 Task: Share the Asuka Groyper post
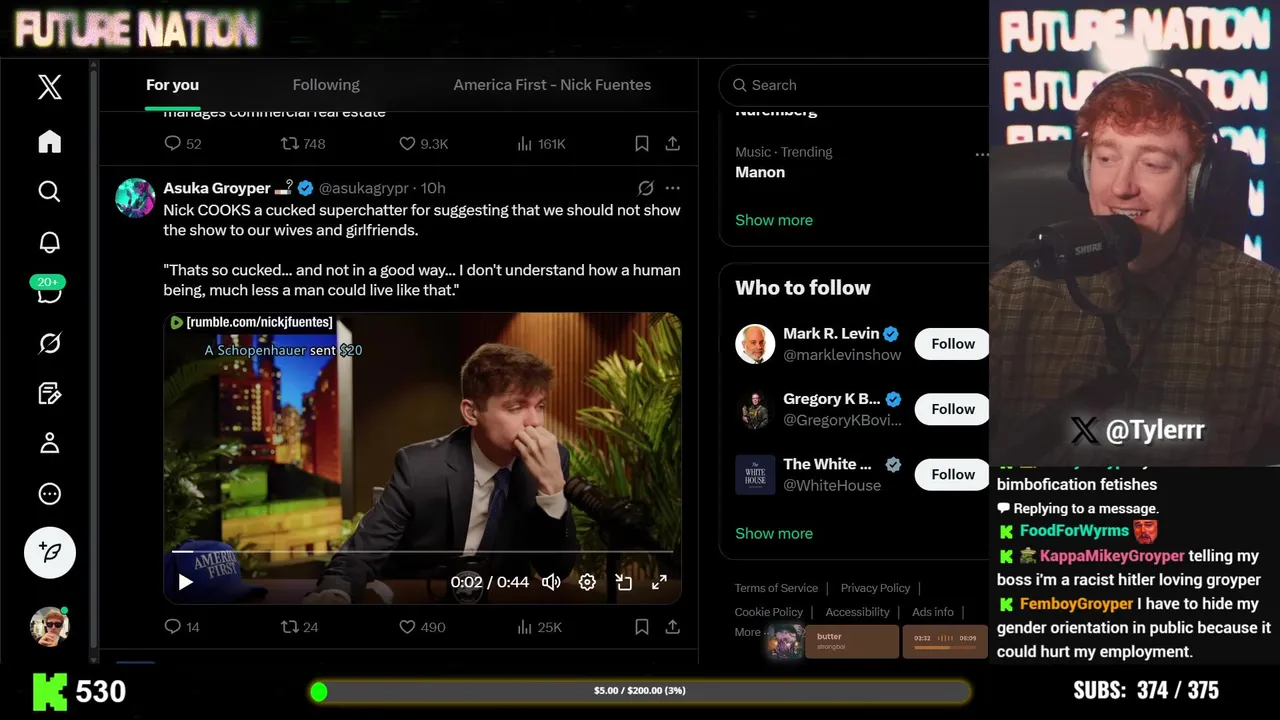(673, 627)
